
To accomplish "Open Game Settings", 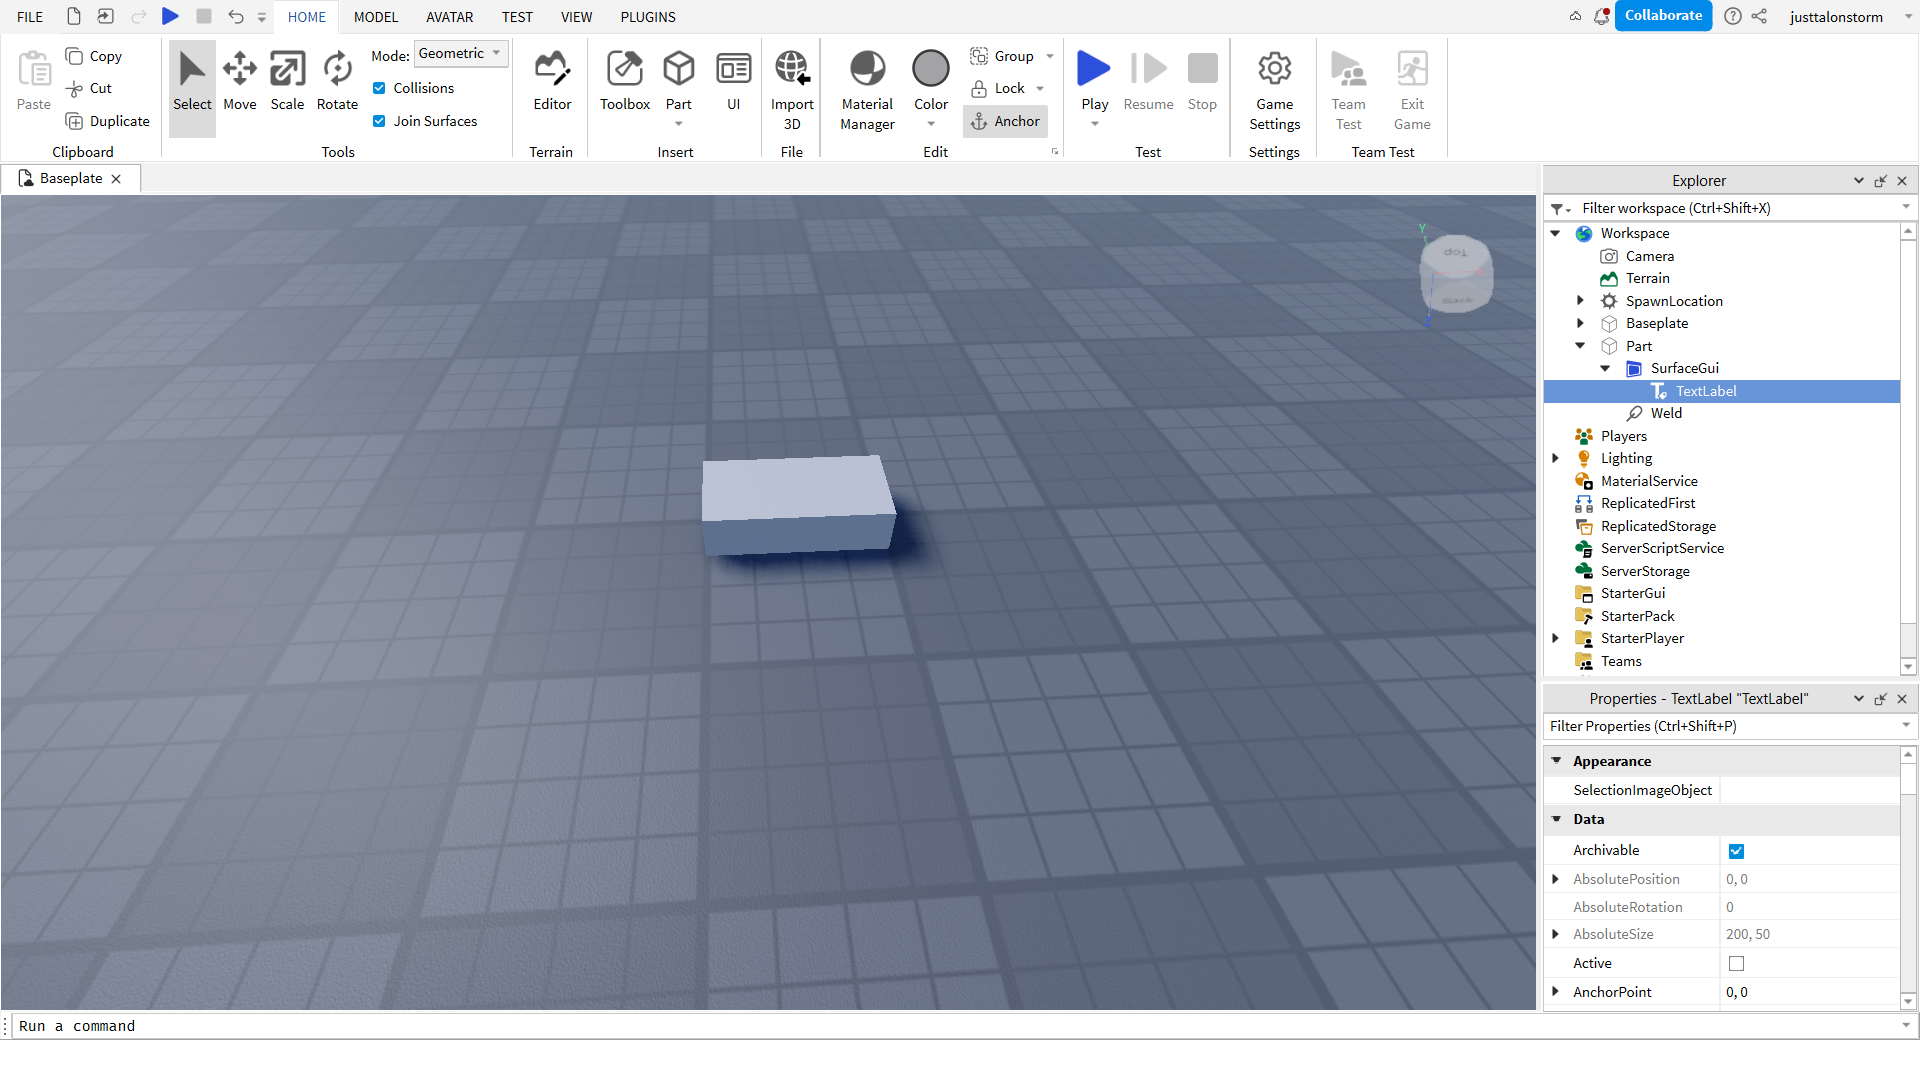I will 1274,88.
